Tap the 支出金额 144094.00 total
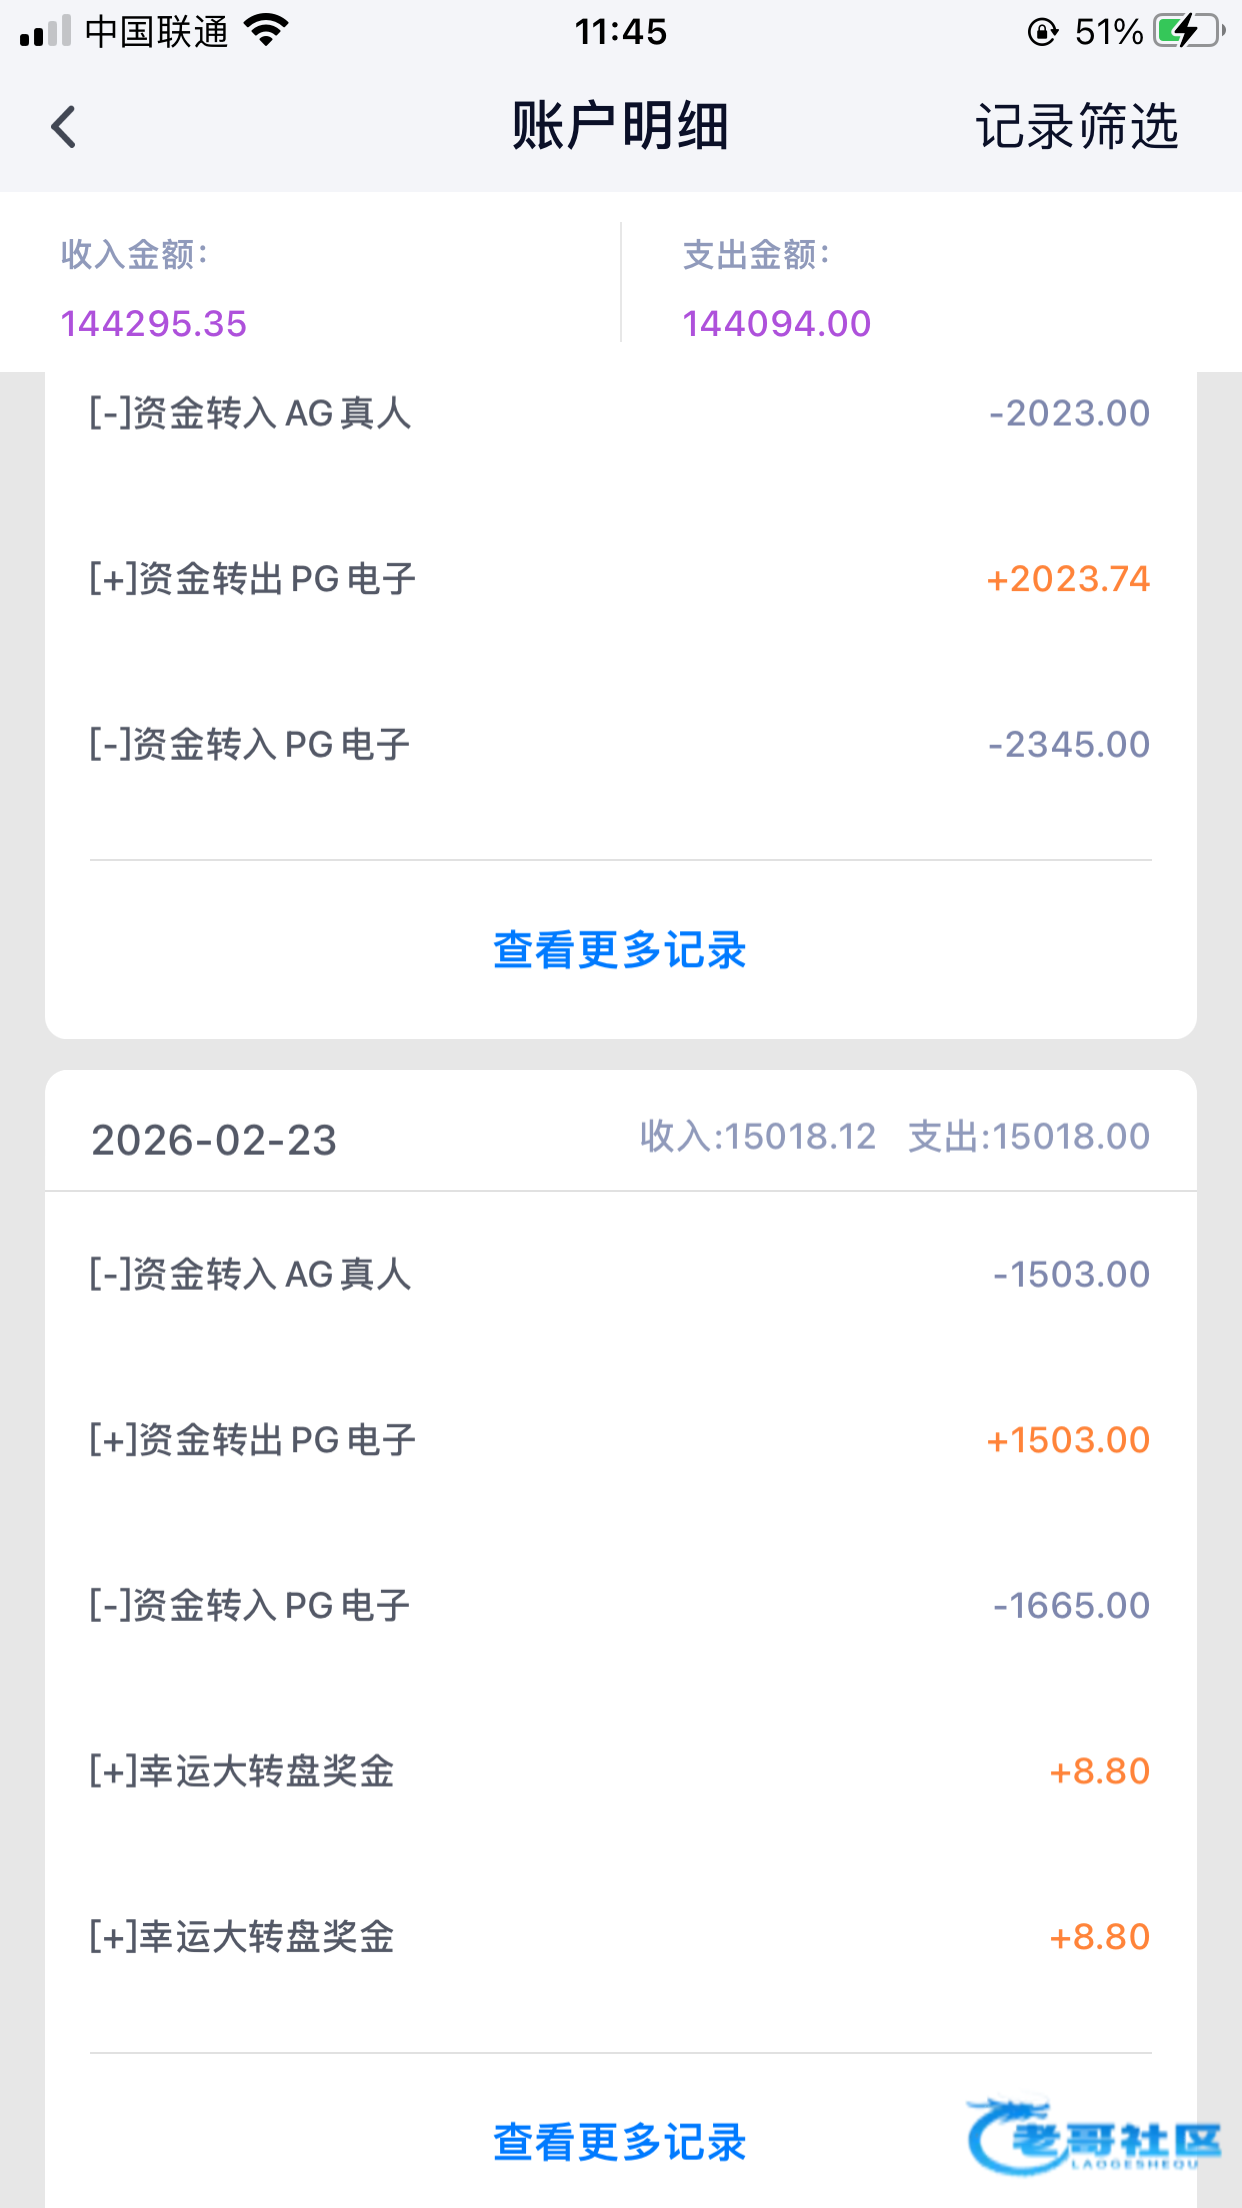 776,323
